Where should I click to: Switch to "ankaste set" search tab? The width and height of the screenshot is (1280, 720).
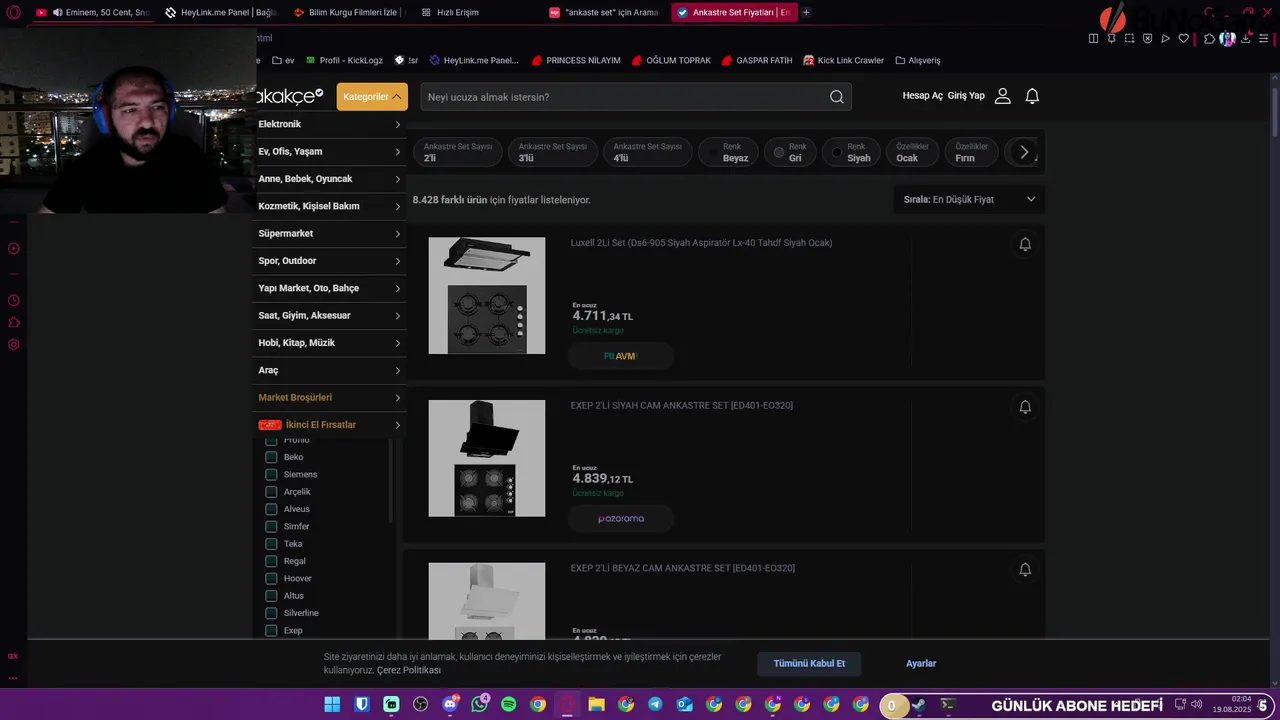tap(604, 13)
